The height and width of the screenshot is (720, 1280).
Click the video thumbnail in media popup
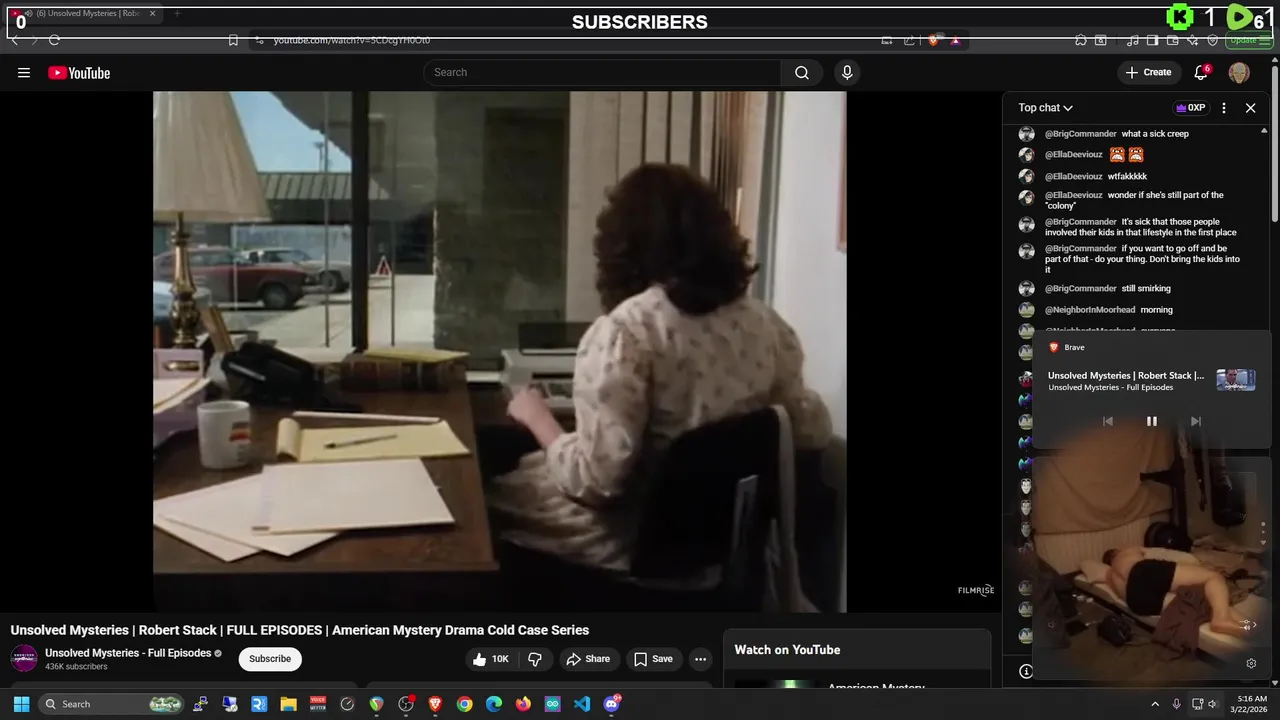pos(1236,380)
